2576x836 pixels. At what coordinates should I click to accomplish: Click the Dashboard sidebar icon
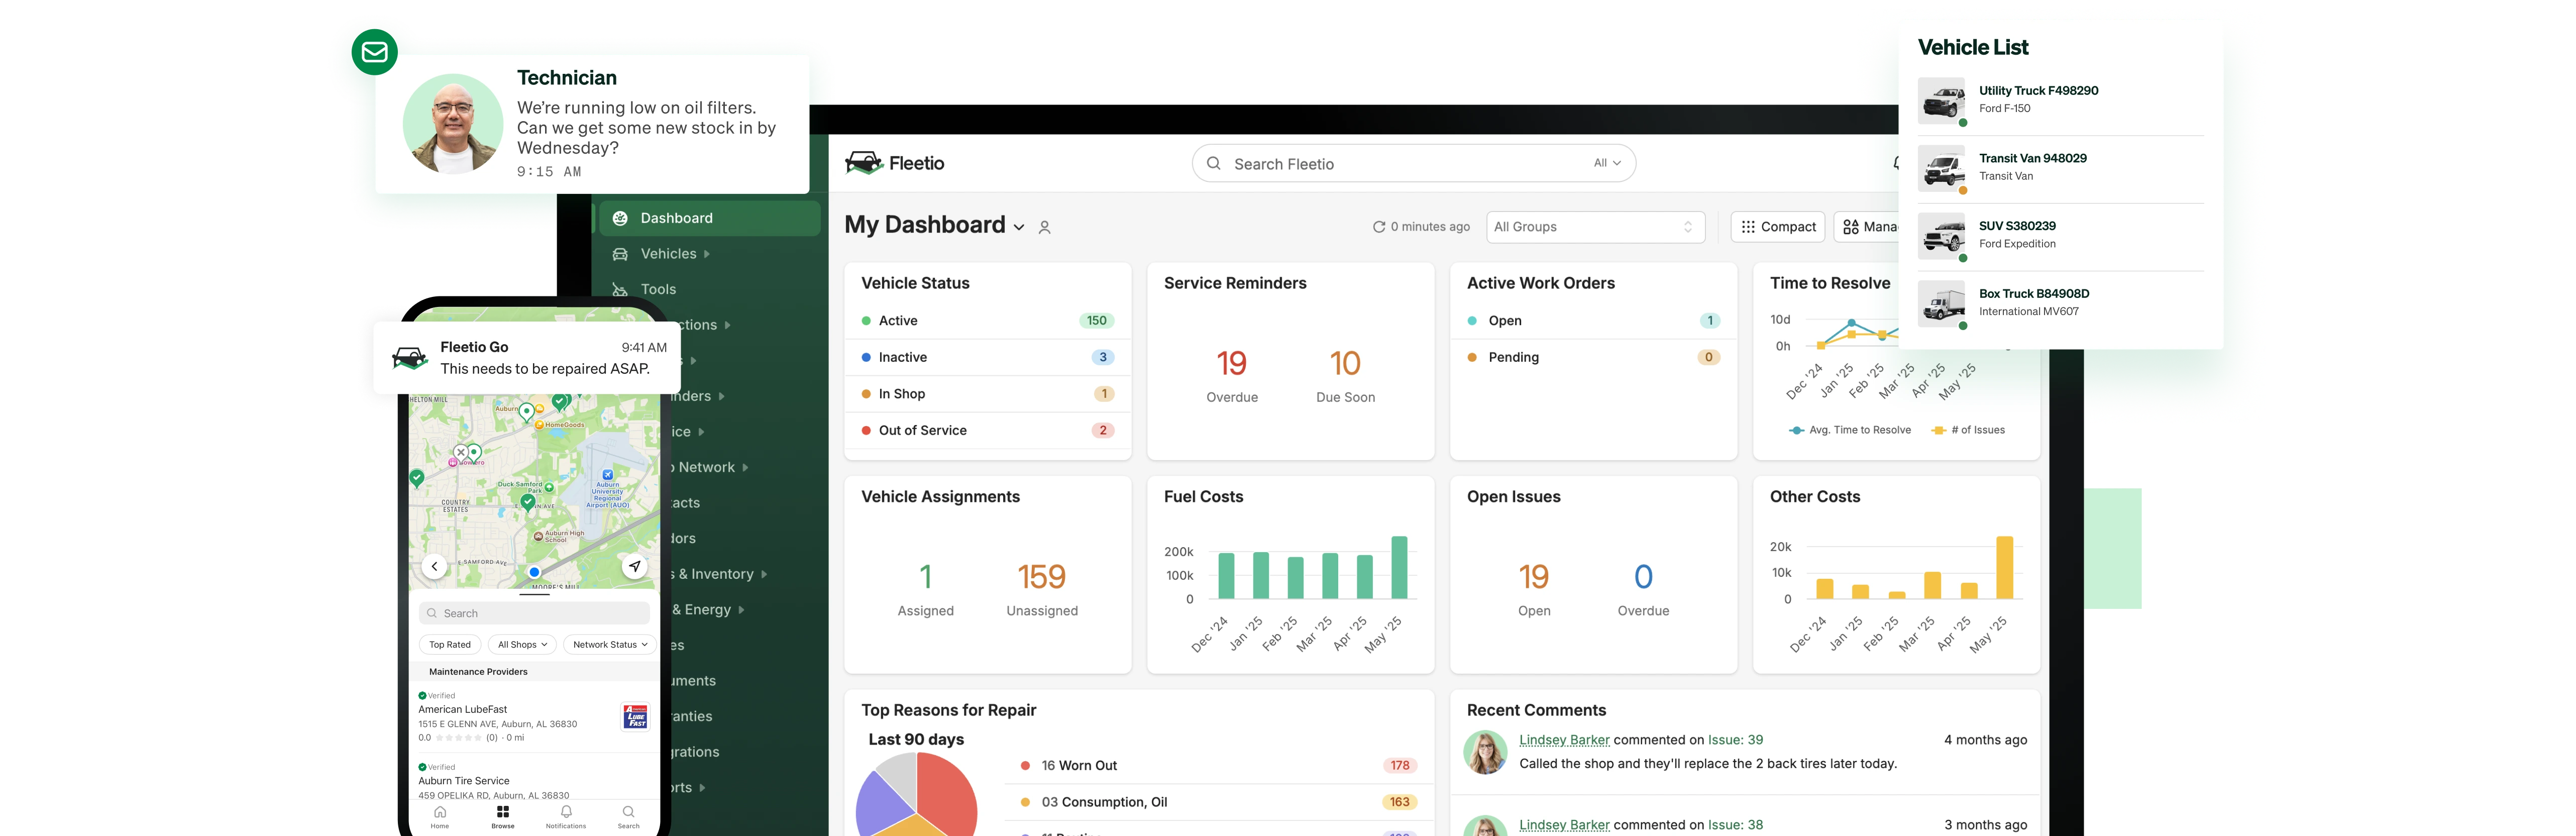620,218
